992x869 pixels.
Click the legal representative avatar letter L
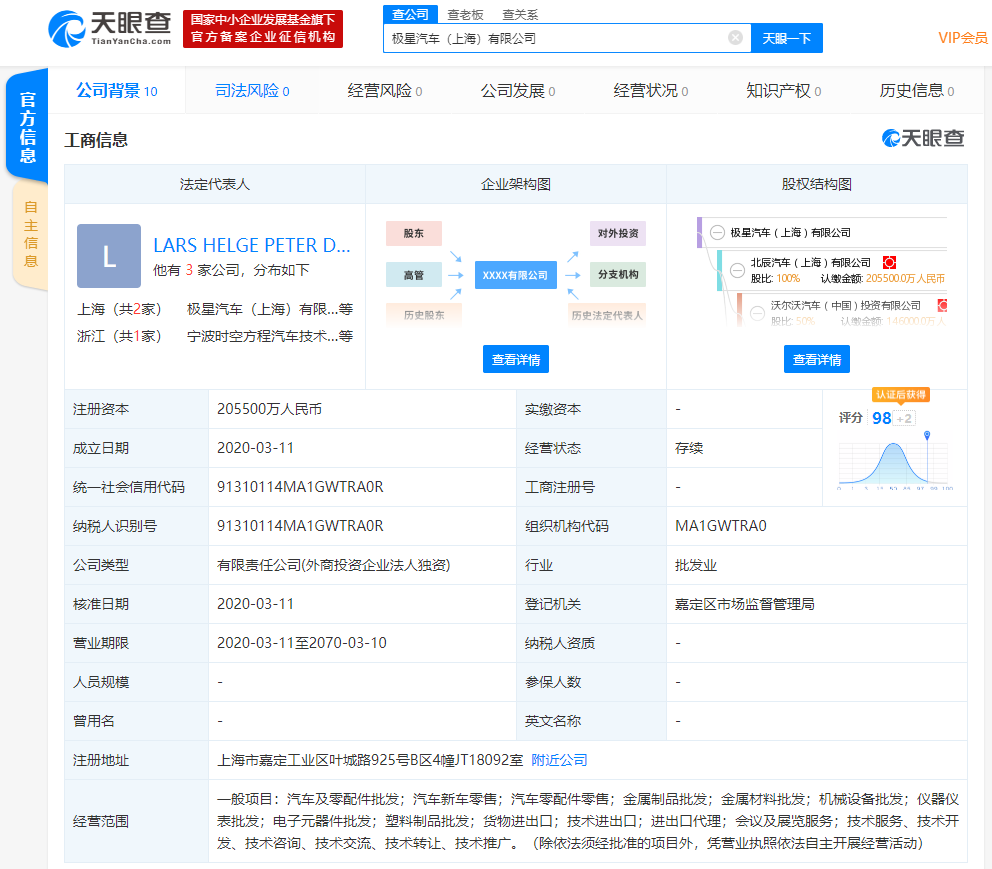pyautogui.click(x=109, y=256)
